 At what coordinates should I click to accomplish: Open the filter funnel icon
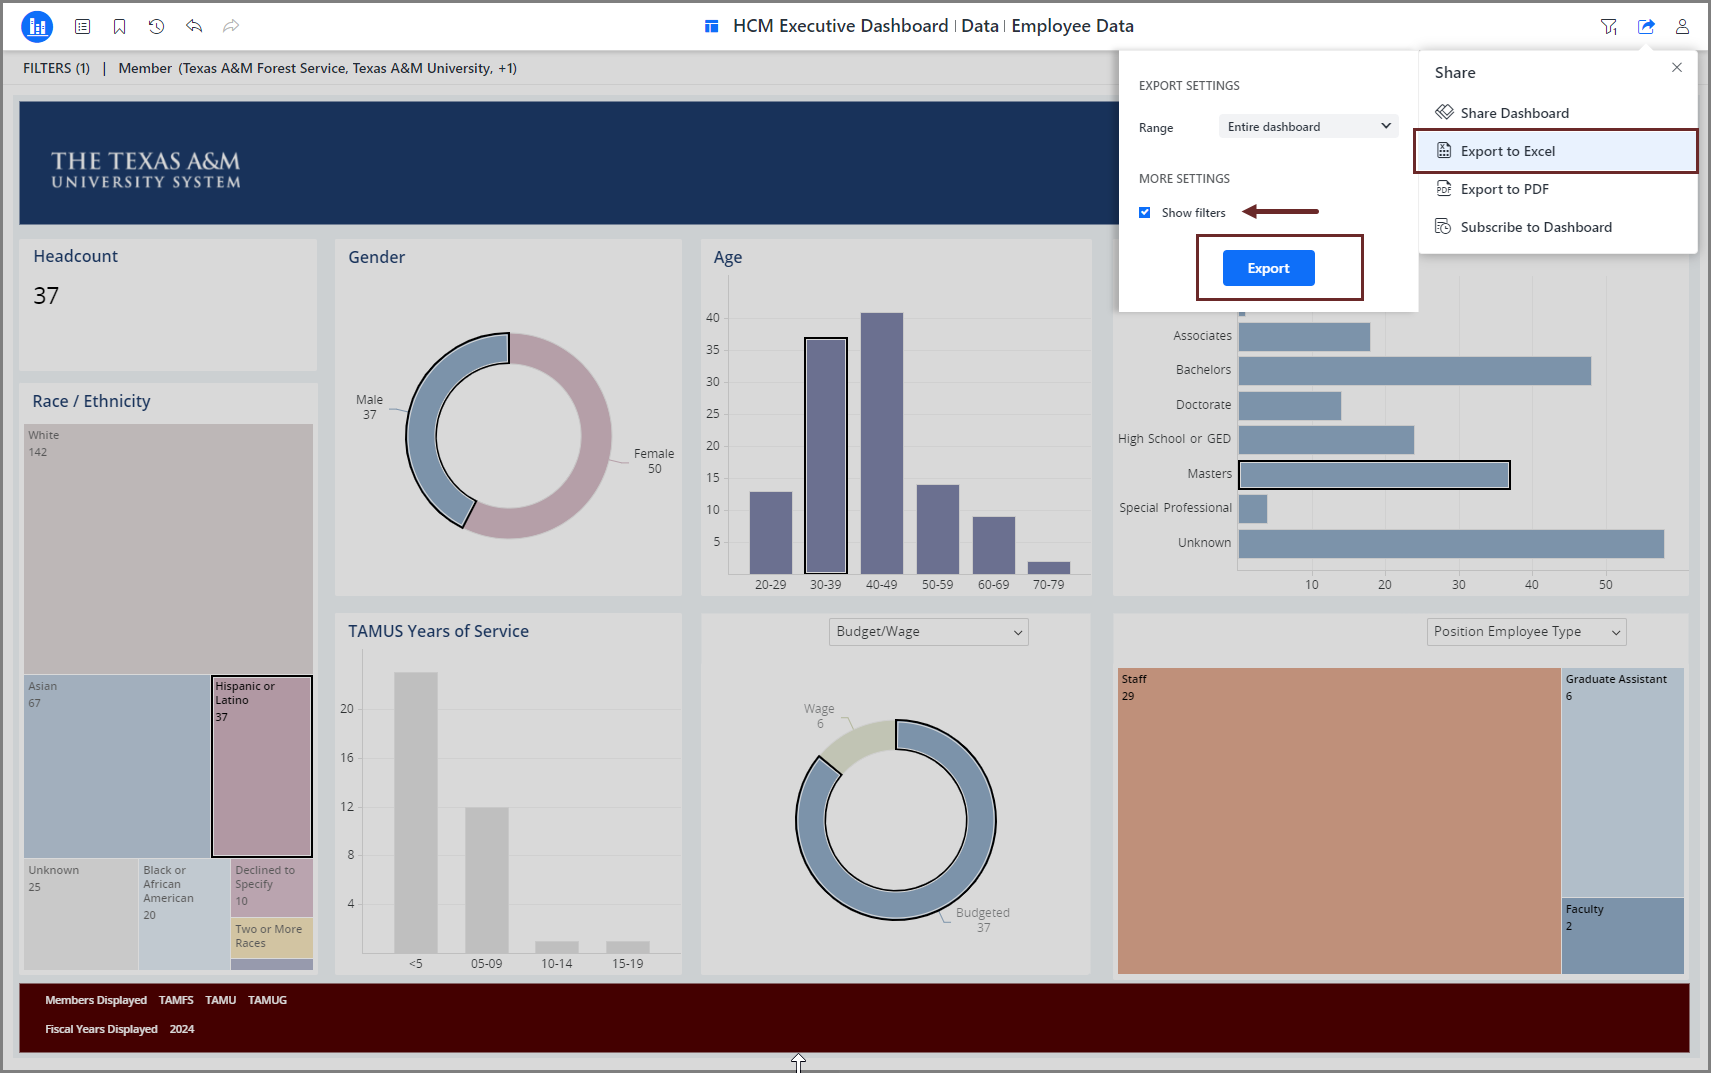point(1608,27)
